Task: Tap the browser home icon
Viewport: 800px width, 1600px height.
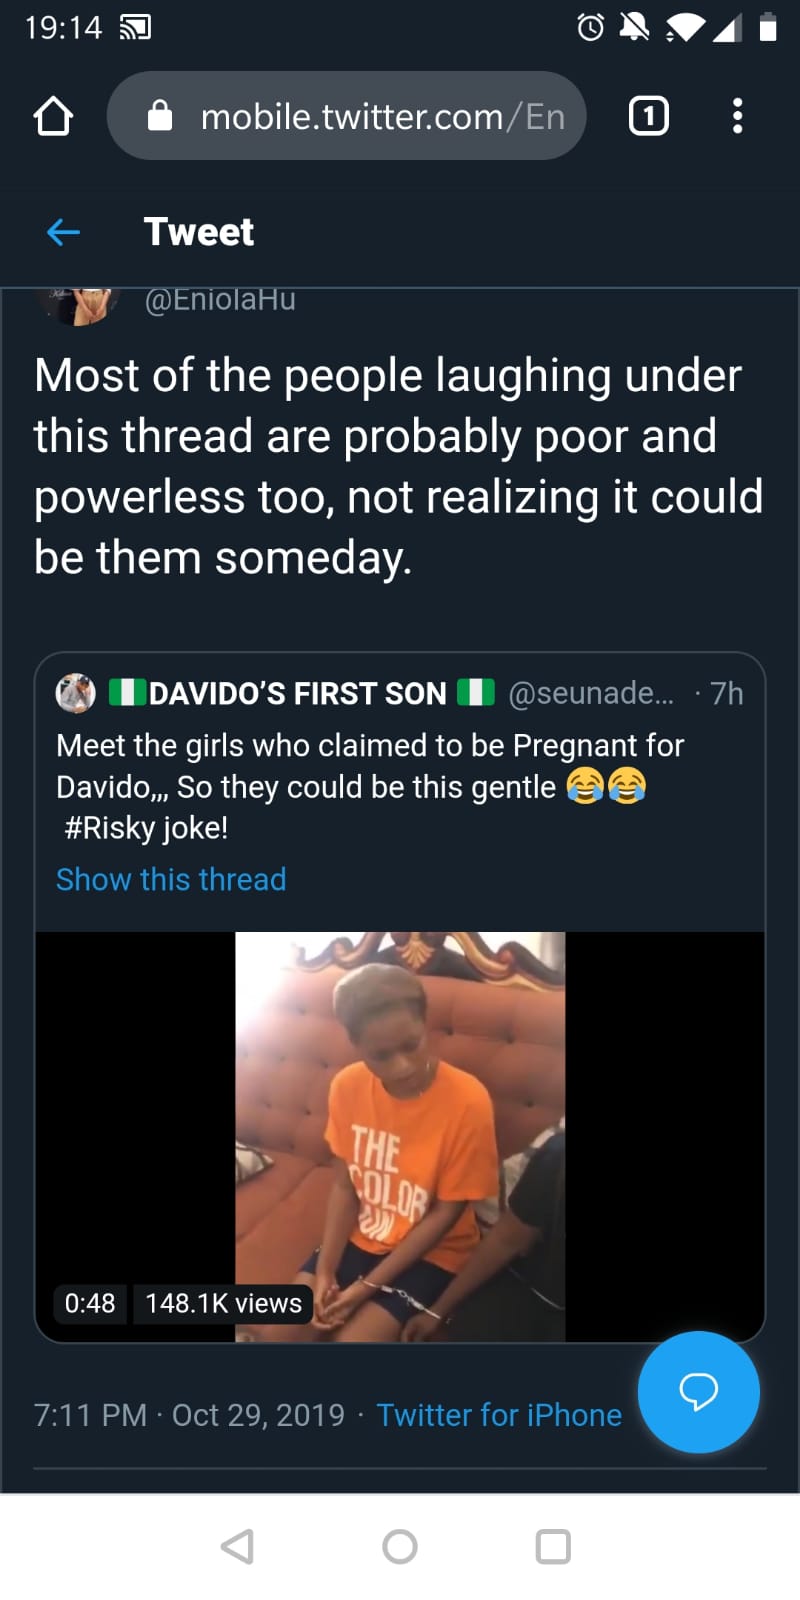Action: pyautogui.click(x=53, y=117)
